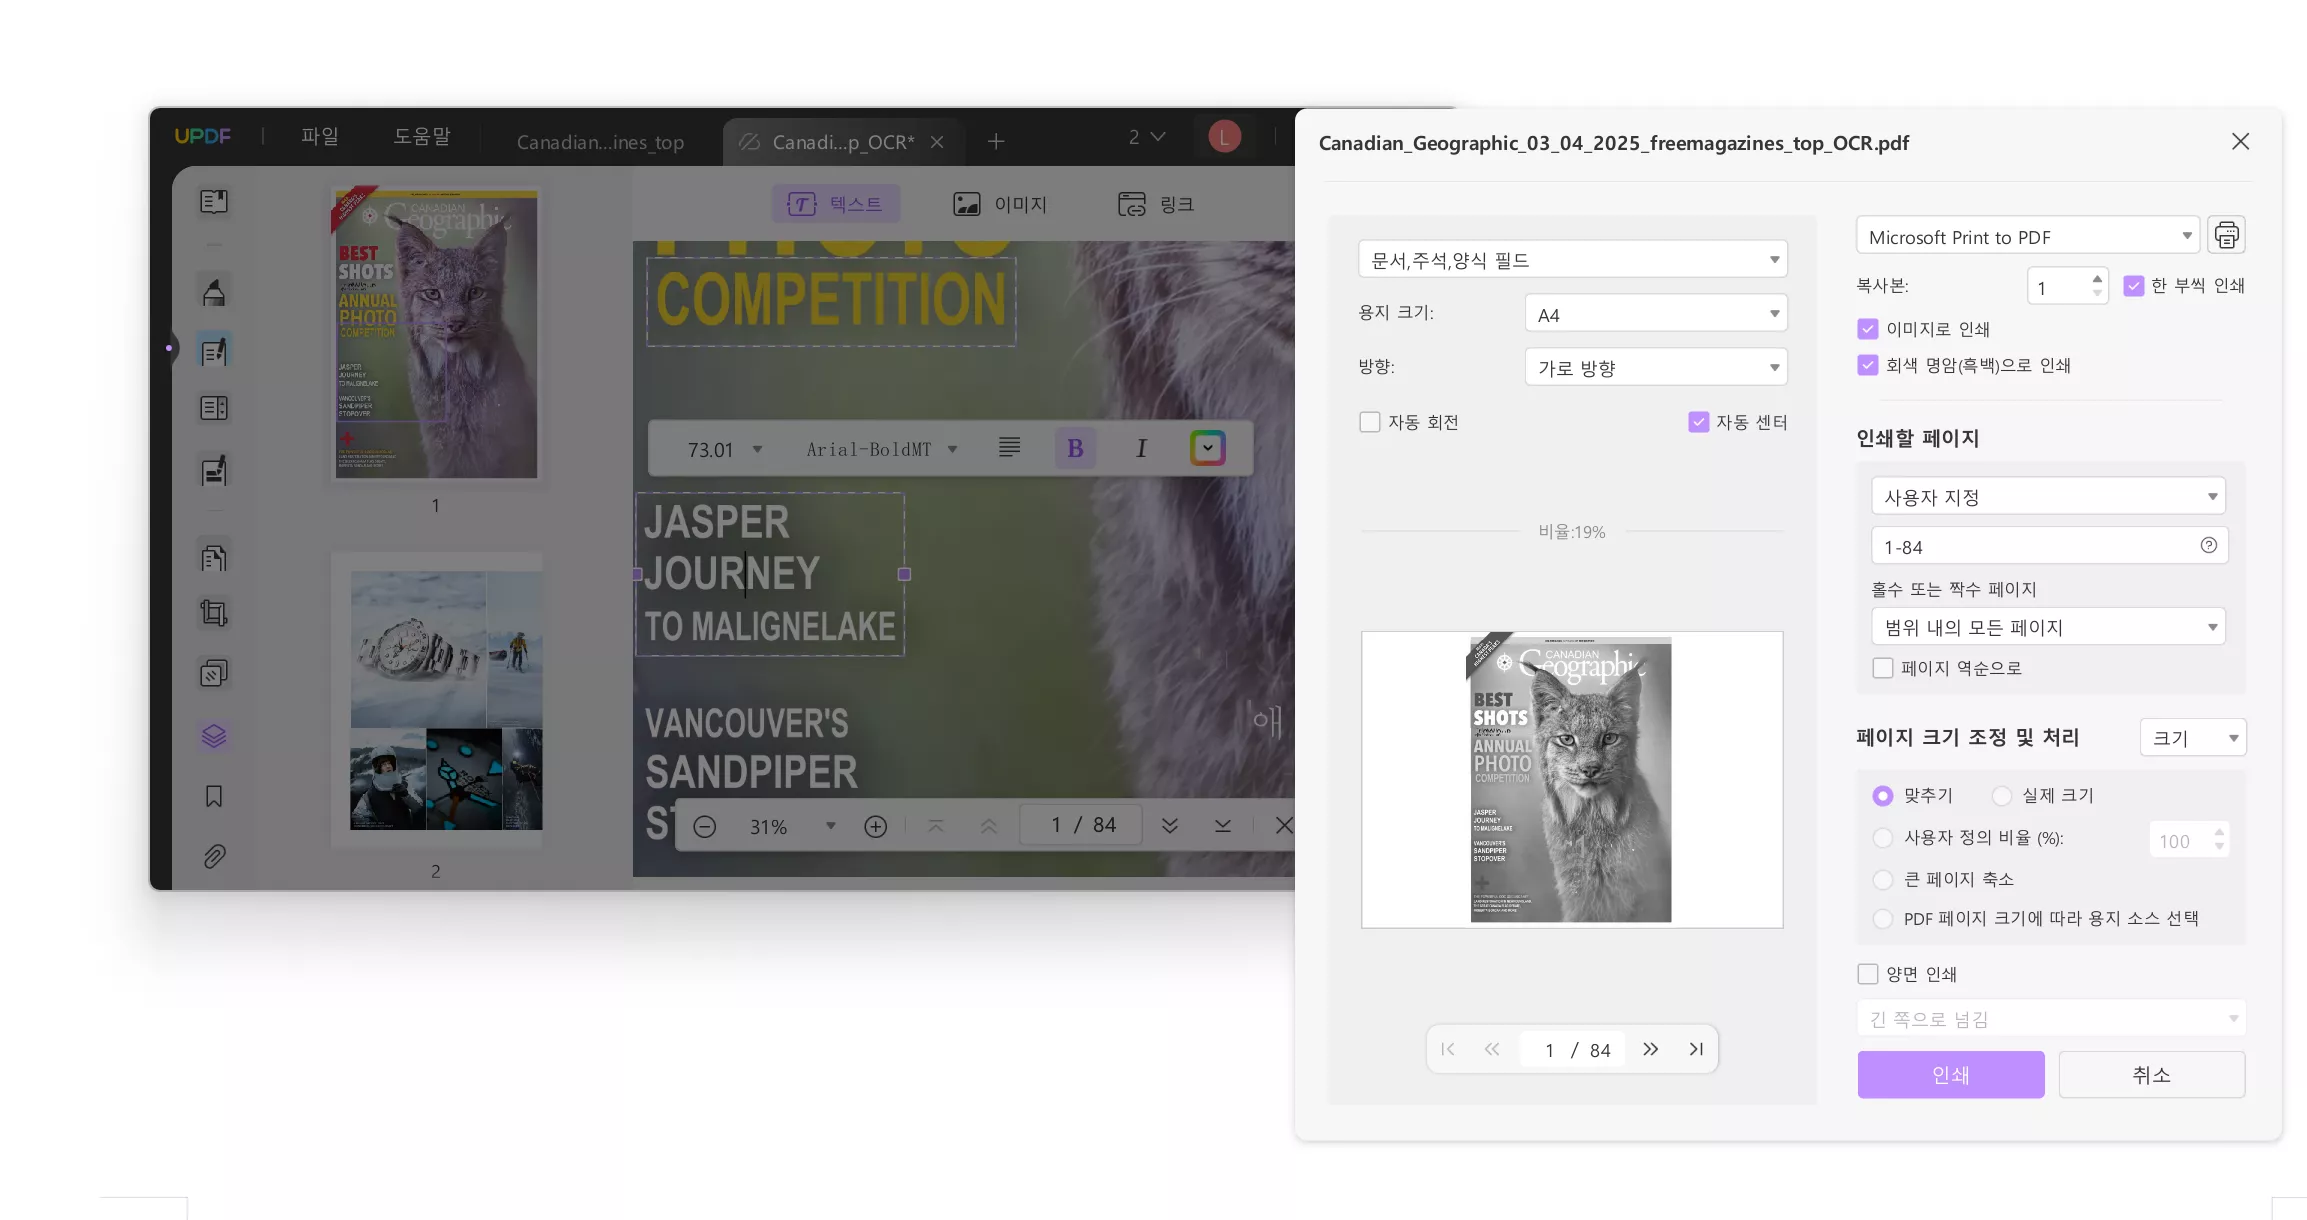
Task: Click the 취소 cancel button
Action: click(2151, 1075)
